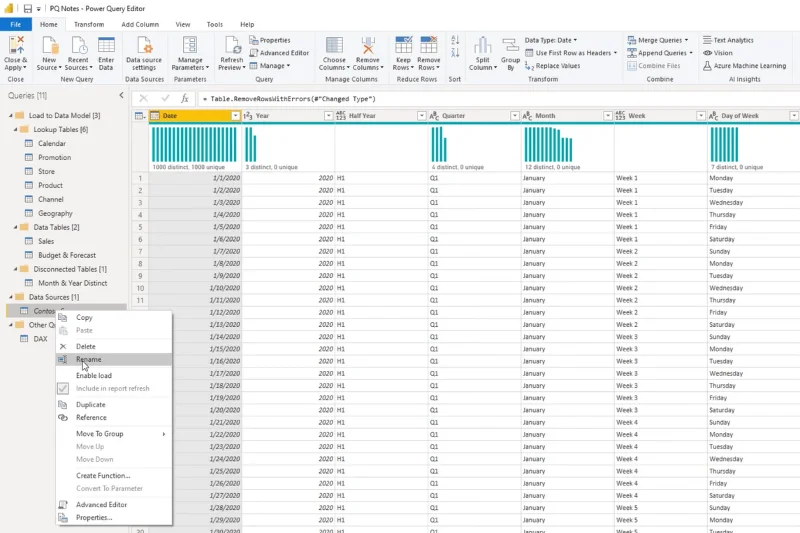Open the Manage button in the Query group
Screen dimensions: 800x533
pos(269,66)
